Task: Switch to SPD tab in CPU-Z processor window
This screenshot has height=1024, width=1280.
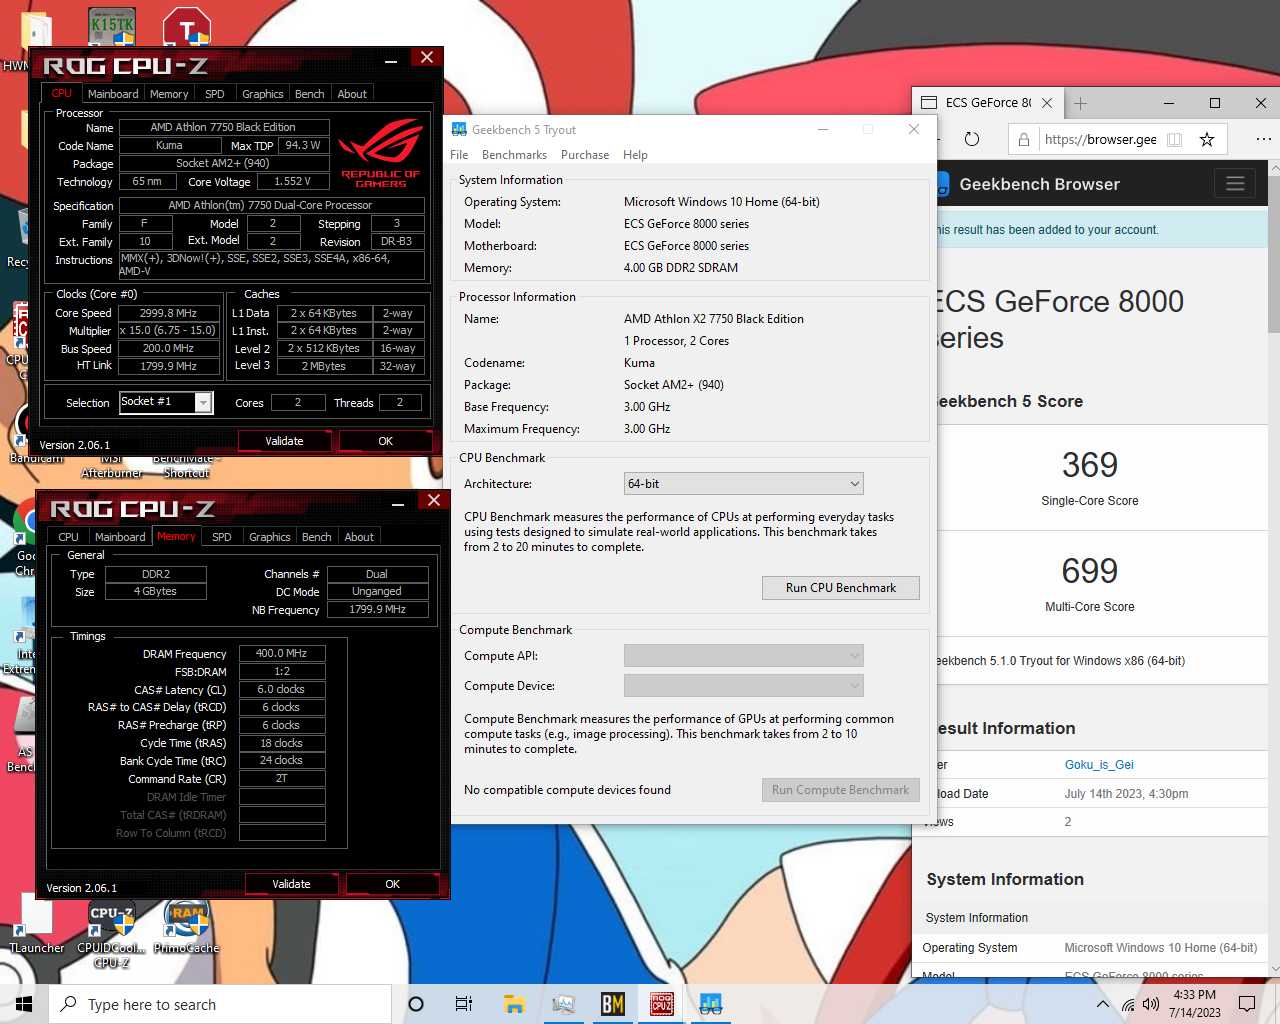Action: (x=215, y=94)
